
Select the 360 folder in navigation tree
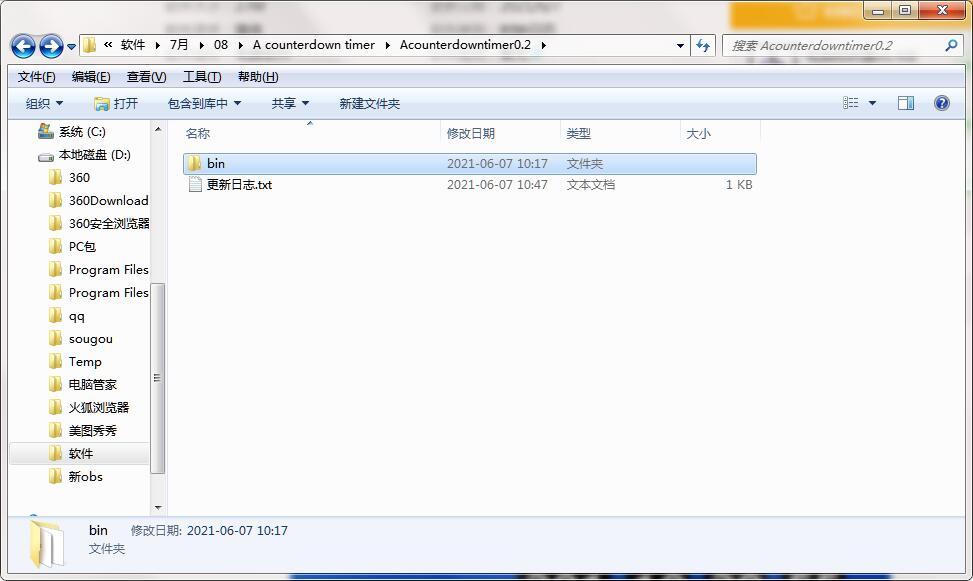click(70, 178)
